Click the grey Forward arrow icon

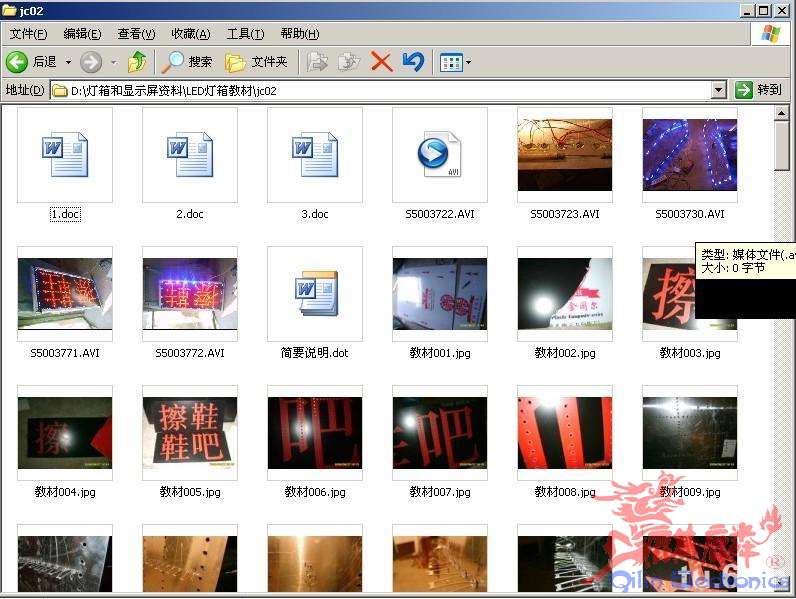(91, 62)
